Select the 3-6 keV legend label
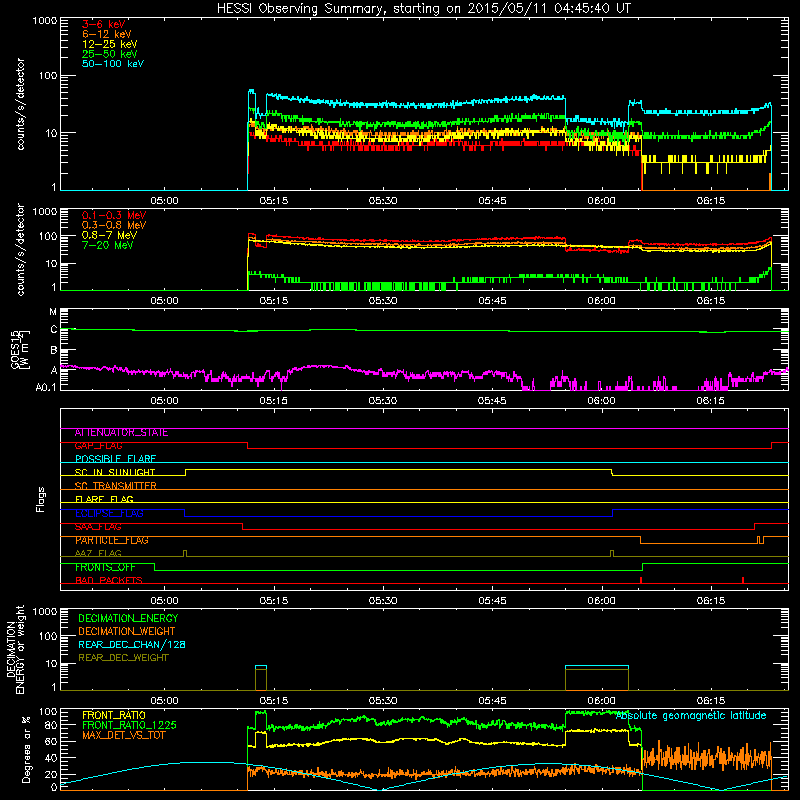 (x=104, y=24)
